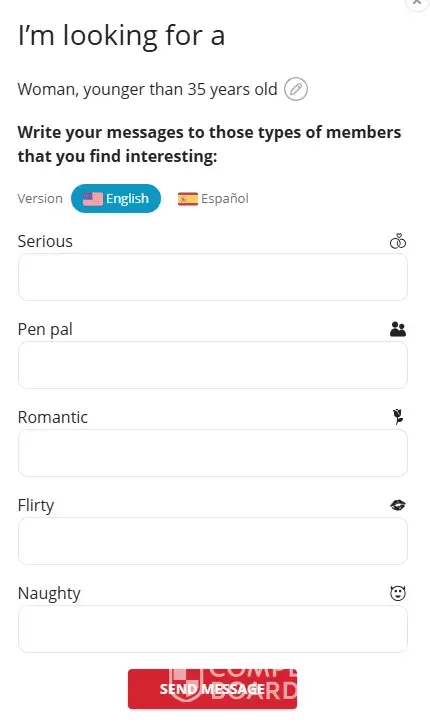This screenshot has width=430, height=722.
Task: Switch message version to Español
Action: pyautogui.click(x=213, y=198)
